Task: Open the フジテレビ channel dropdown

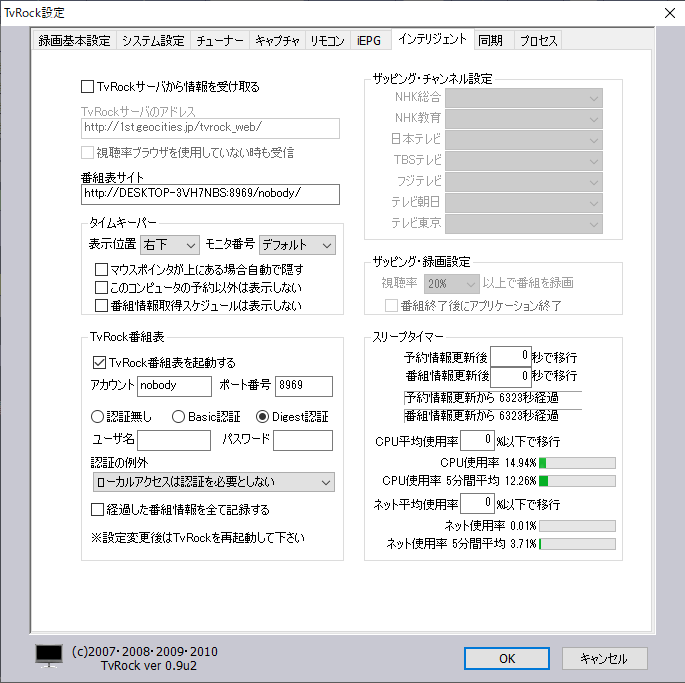Action: pos(524,182)
